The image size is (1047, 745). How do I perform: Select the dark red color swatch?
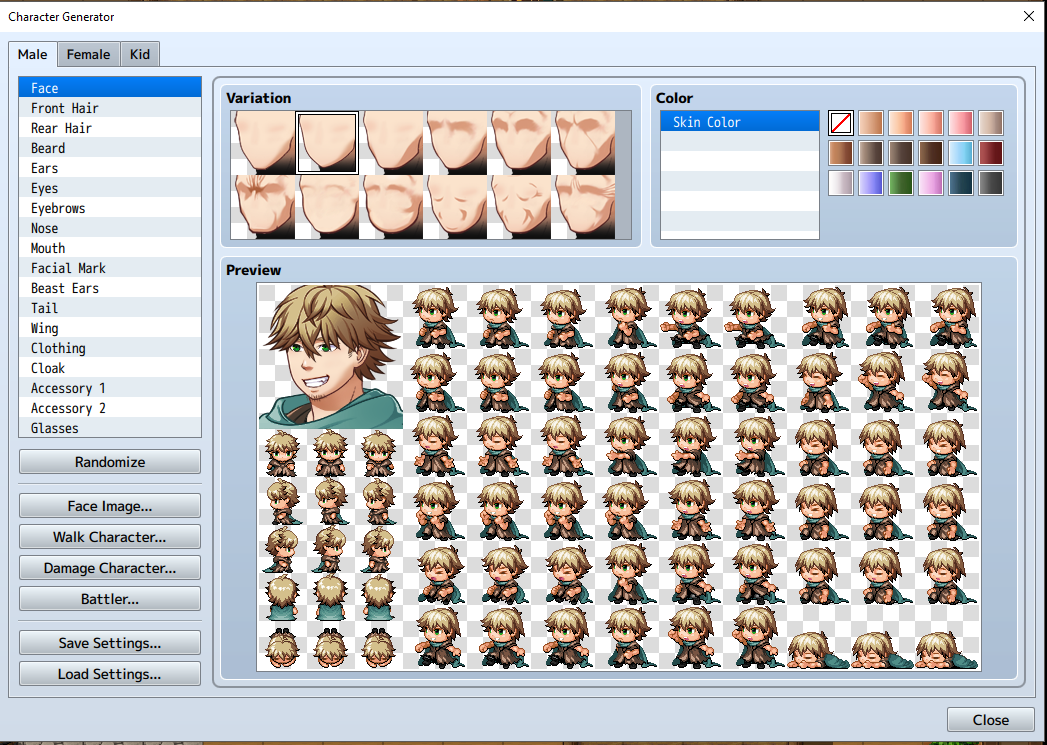[991, 153]
